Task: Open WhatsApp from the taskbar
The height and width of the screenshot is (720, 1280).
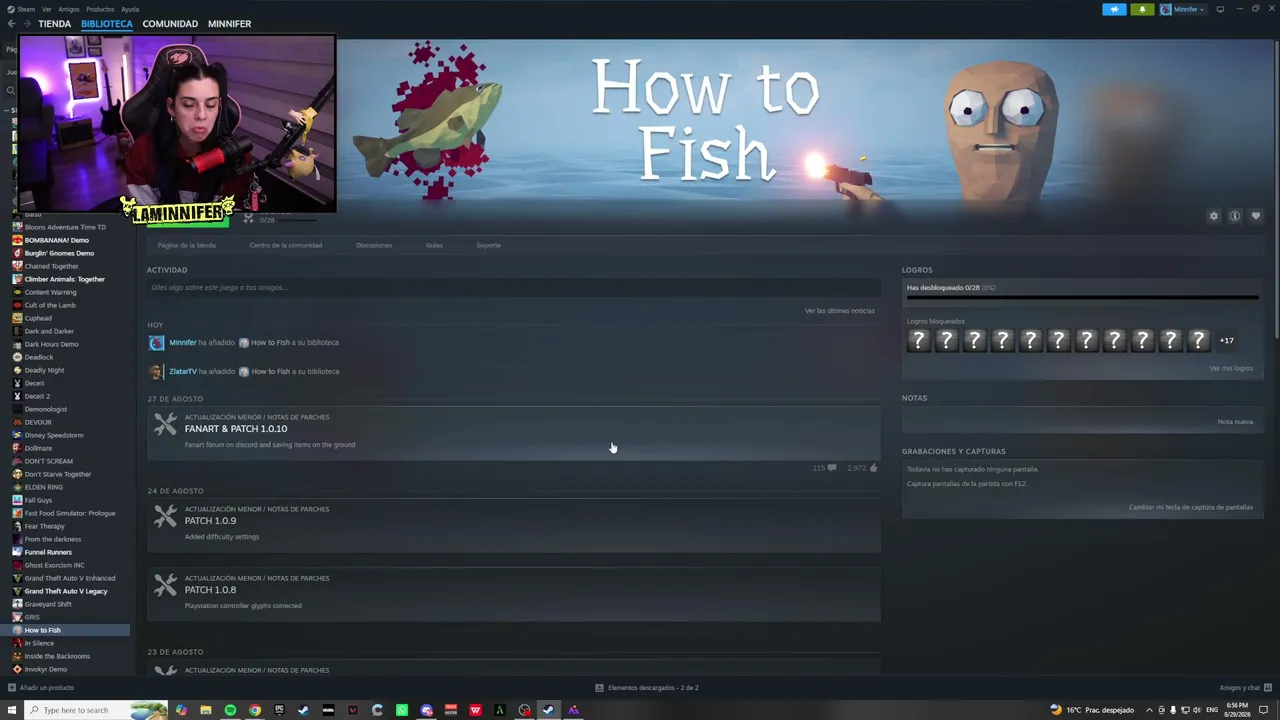Action: (402, 710)
